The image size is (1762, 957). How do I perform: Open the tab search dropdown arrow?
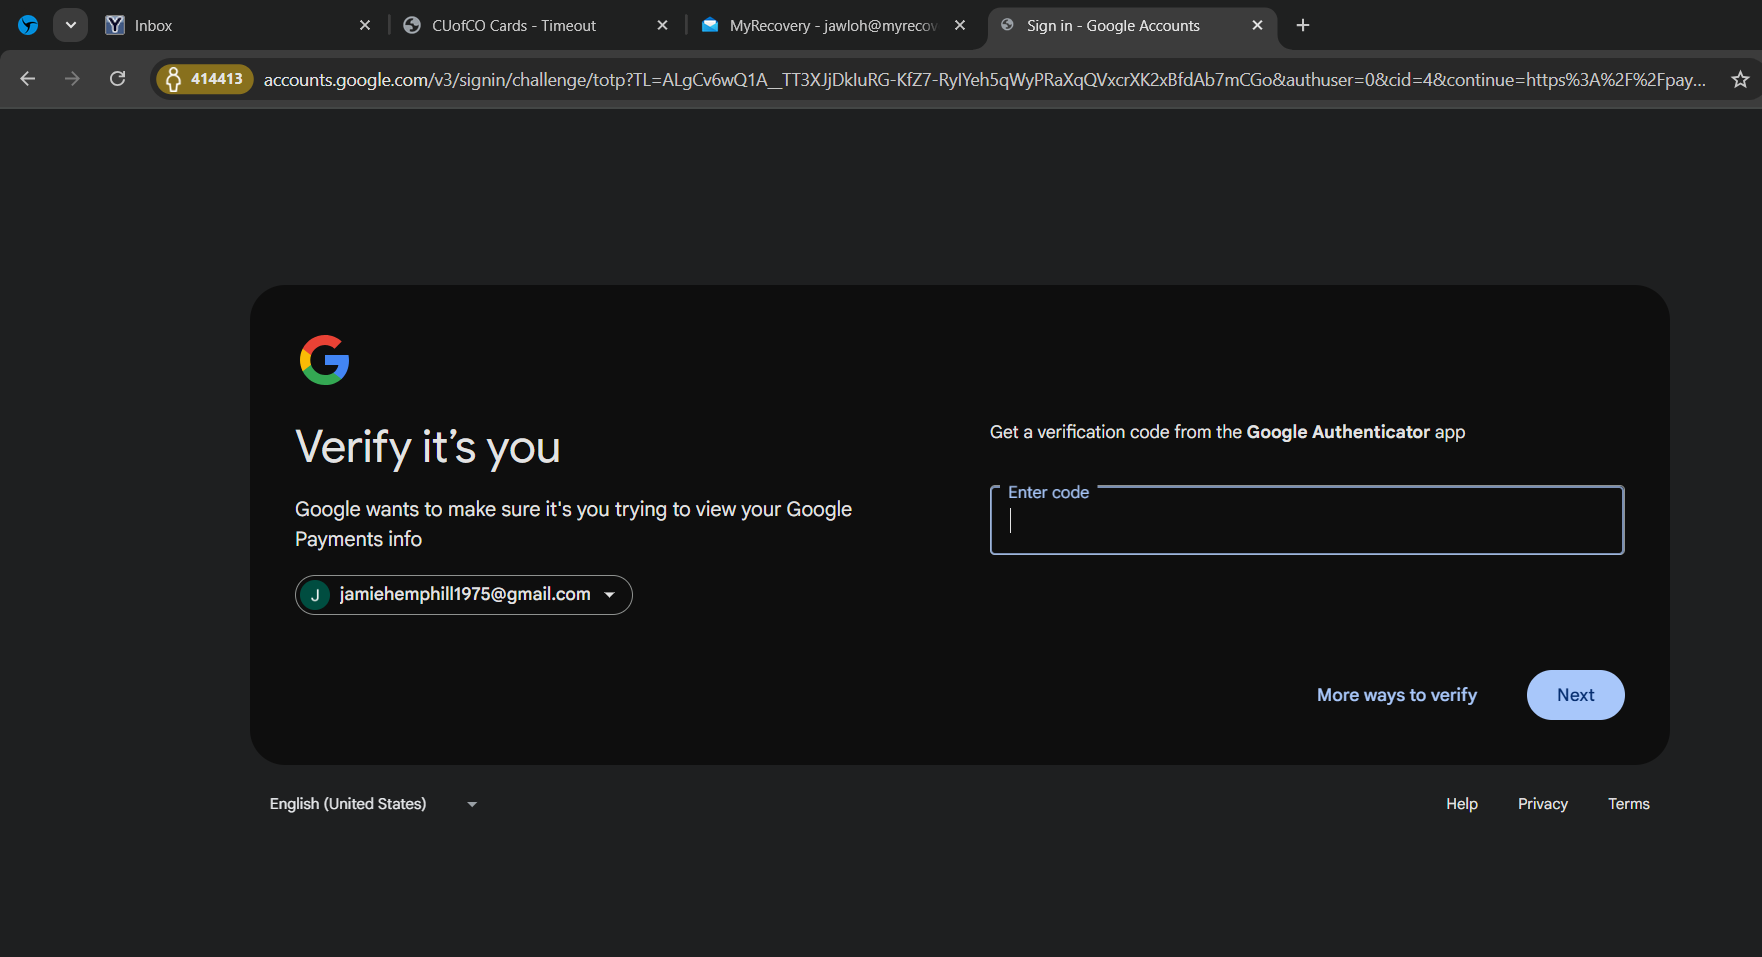(x=70, y=26)
